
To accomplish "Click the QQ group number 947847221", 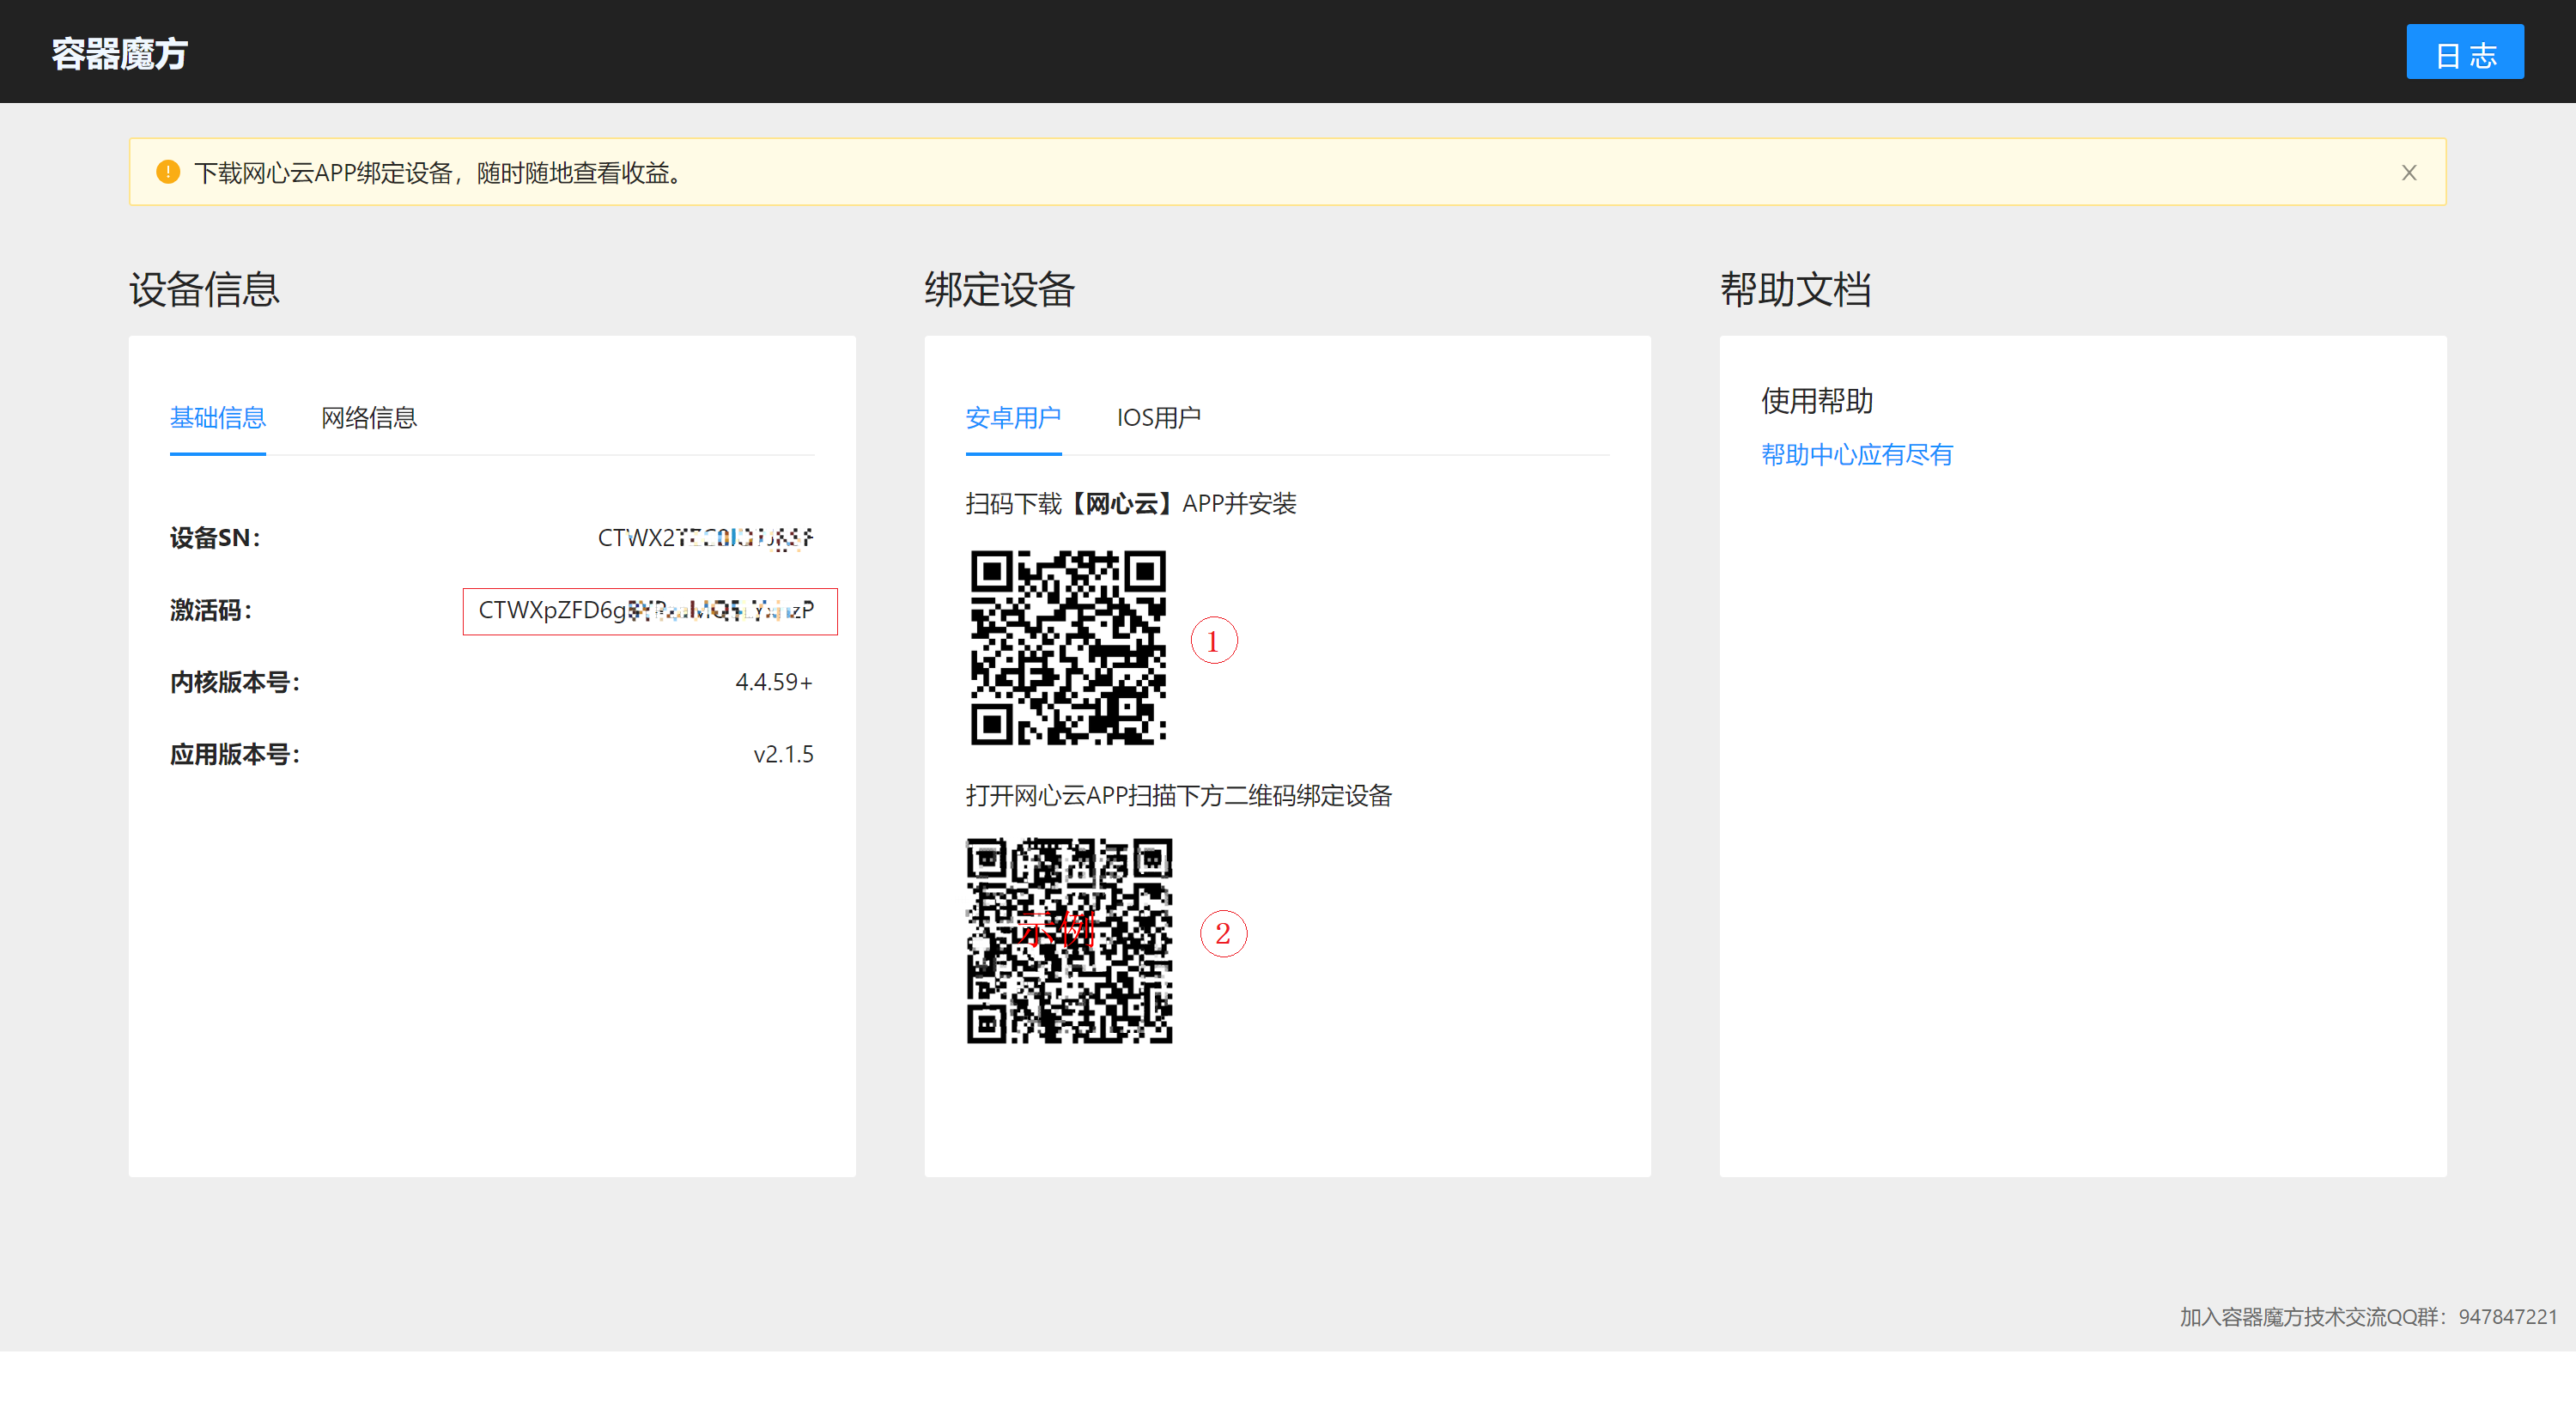I will pos(2507,1316).
